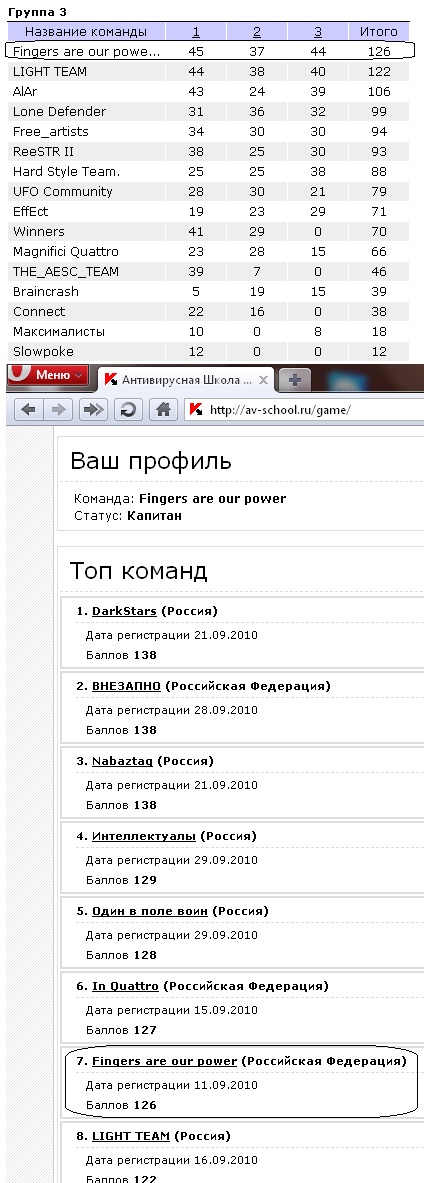Click the Kaspersky favicon on the tab
The width and height of the screenshot is (424, 1183).
(110, 381)
